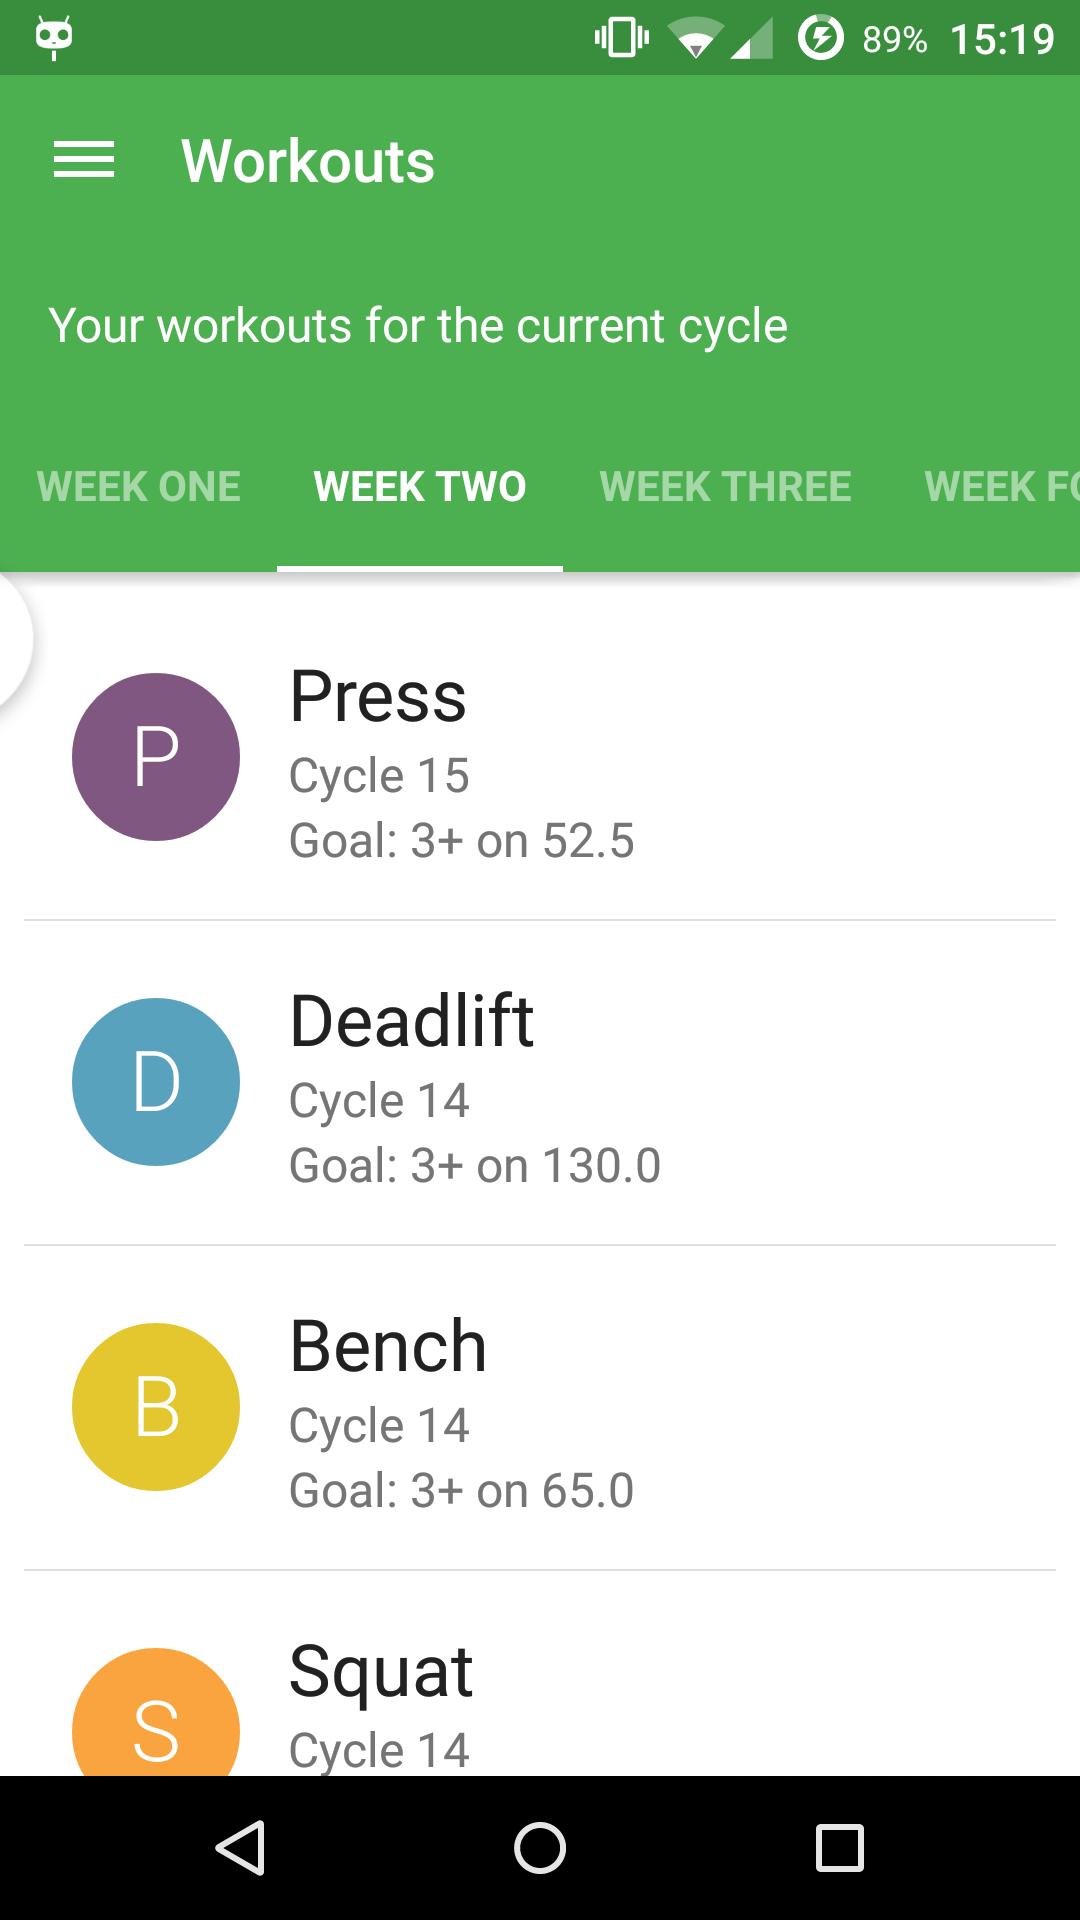Switch to the Week Three tab

(x=725, y=487)
